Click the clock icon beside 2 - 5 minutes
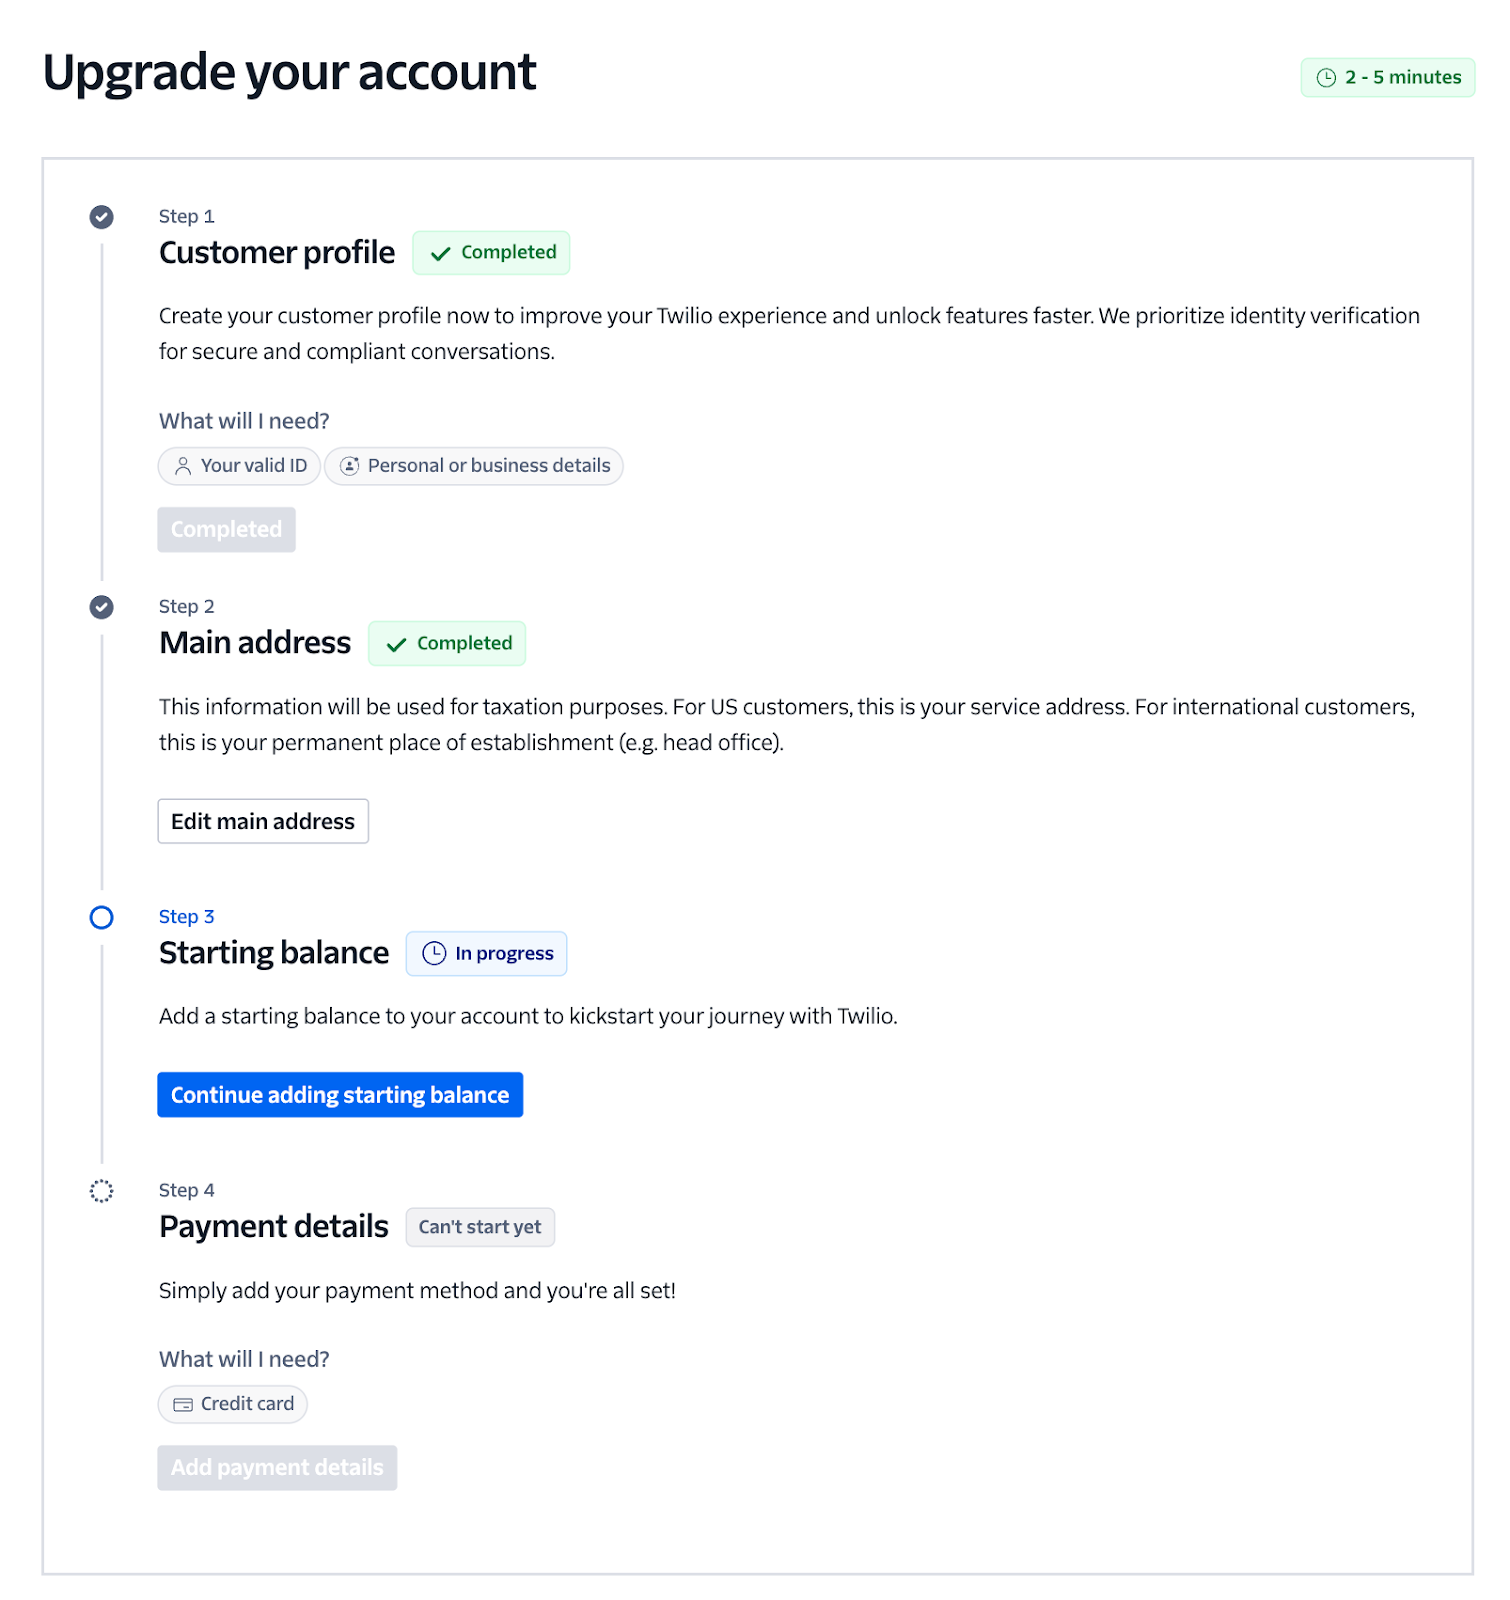The height and width of the screenshot is (1600, 1510). coord(1326,78)
